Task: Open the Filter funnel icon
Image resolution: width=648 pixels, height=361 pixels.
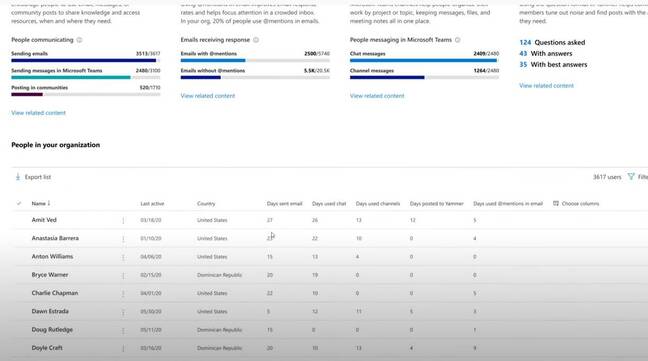Action: 631,176
